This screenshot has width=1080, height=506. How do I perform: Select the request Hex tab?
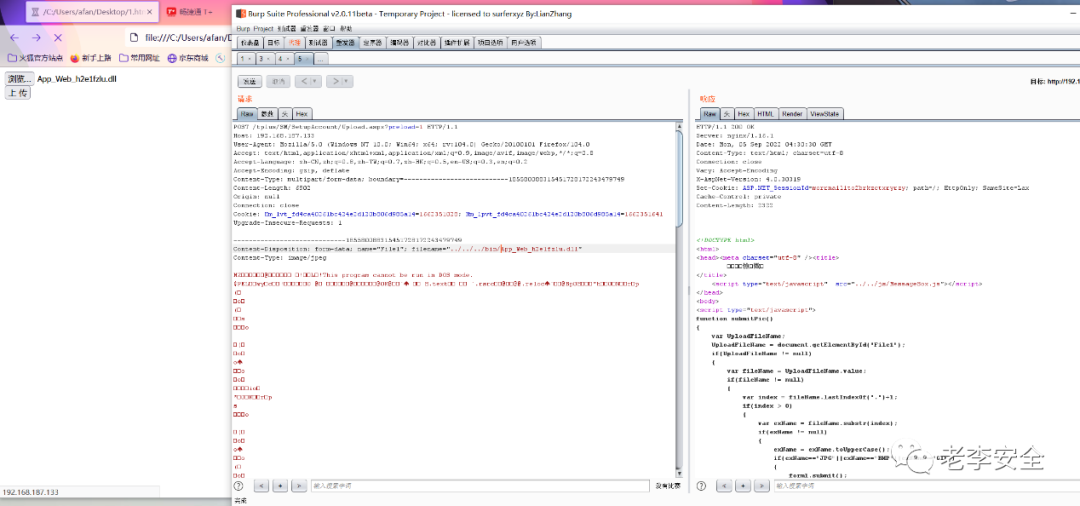[x=302, y=114]
